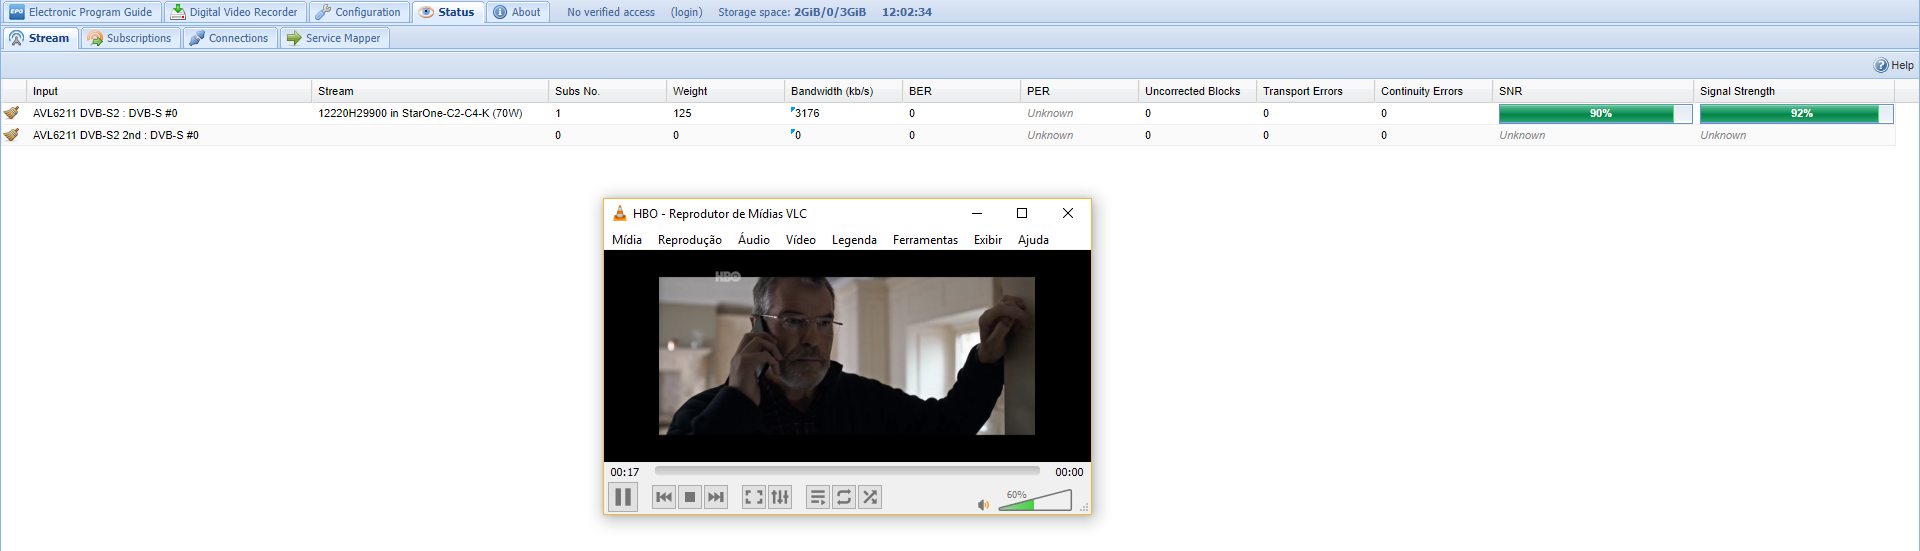The width and height of the screenshot is (1920, 551).
Task: Open the Ferramentas menu in VLC
Action: [x=925, y=240]
